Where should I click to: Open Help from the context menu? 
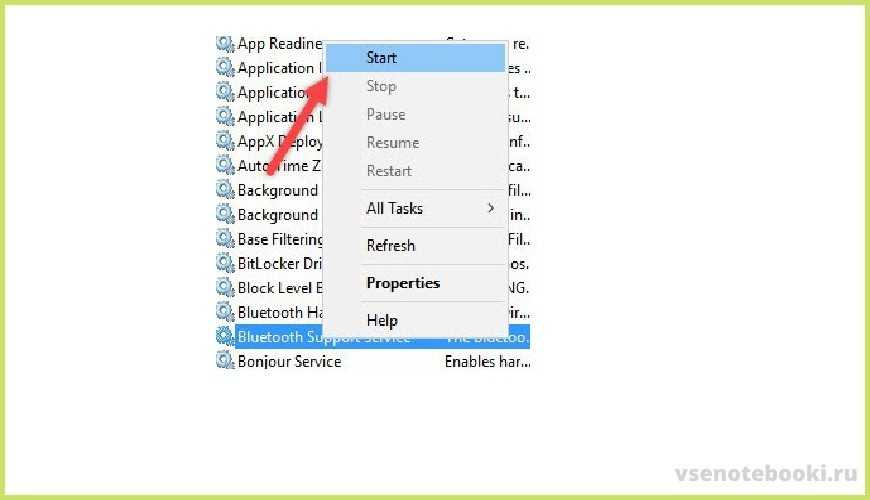coord(382,321)
